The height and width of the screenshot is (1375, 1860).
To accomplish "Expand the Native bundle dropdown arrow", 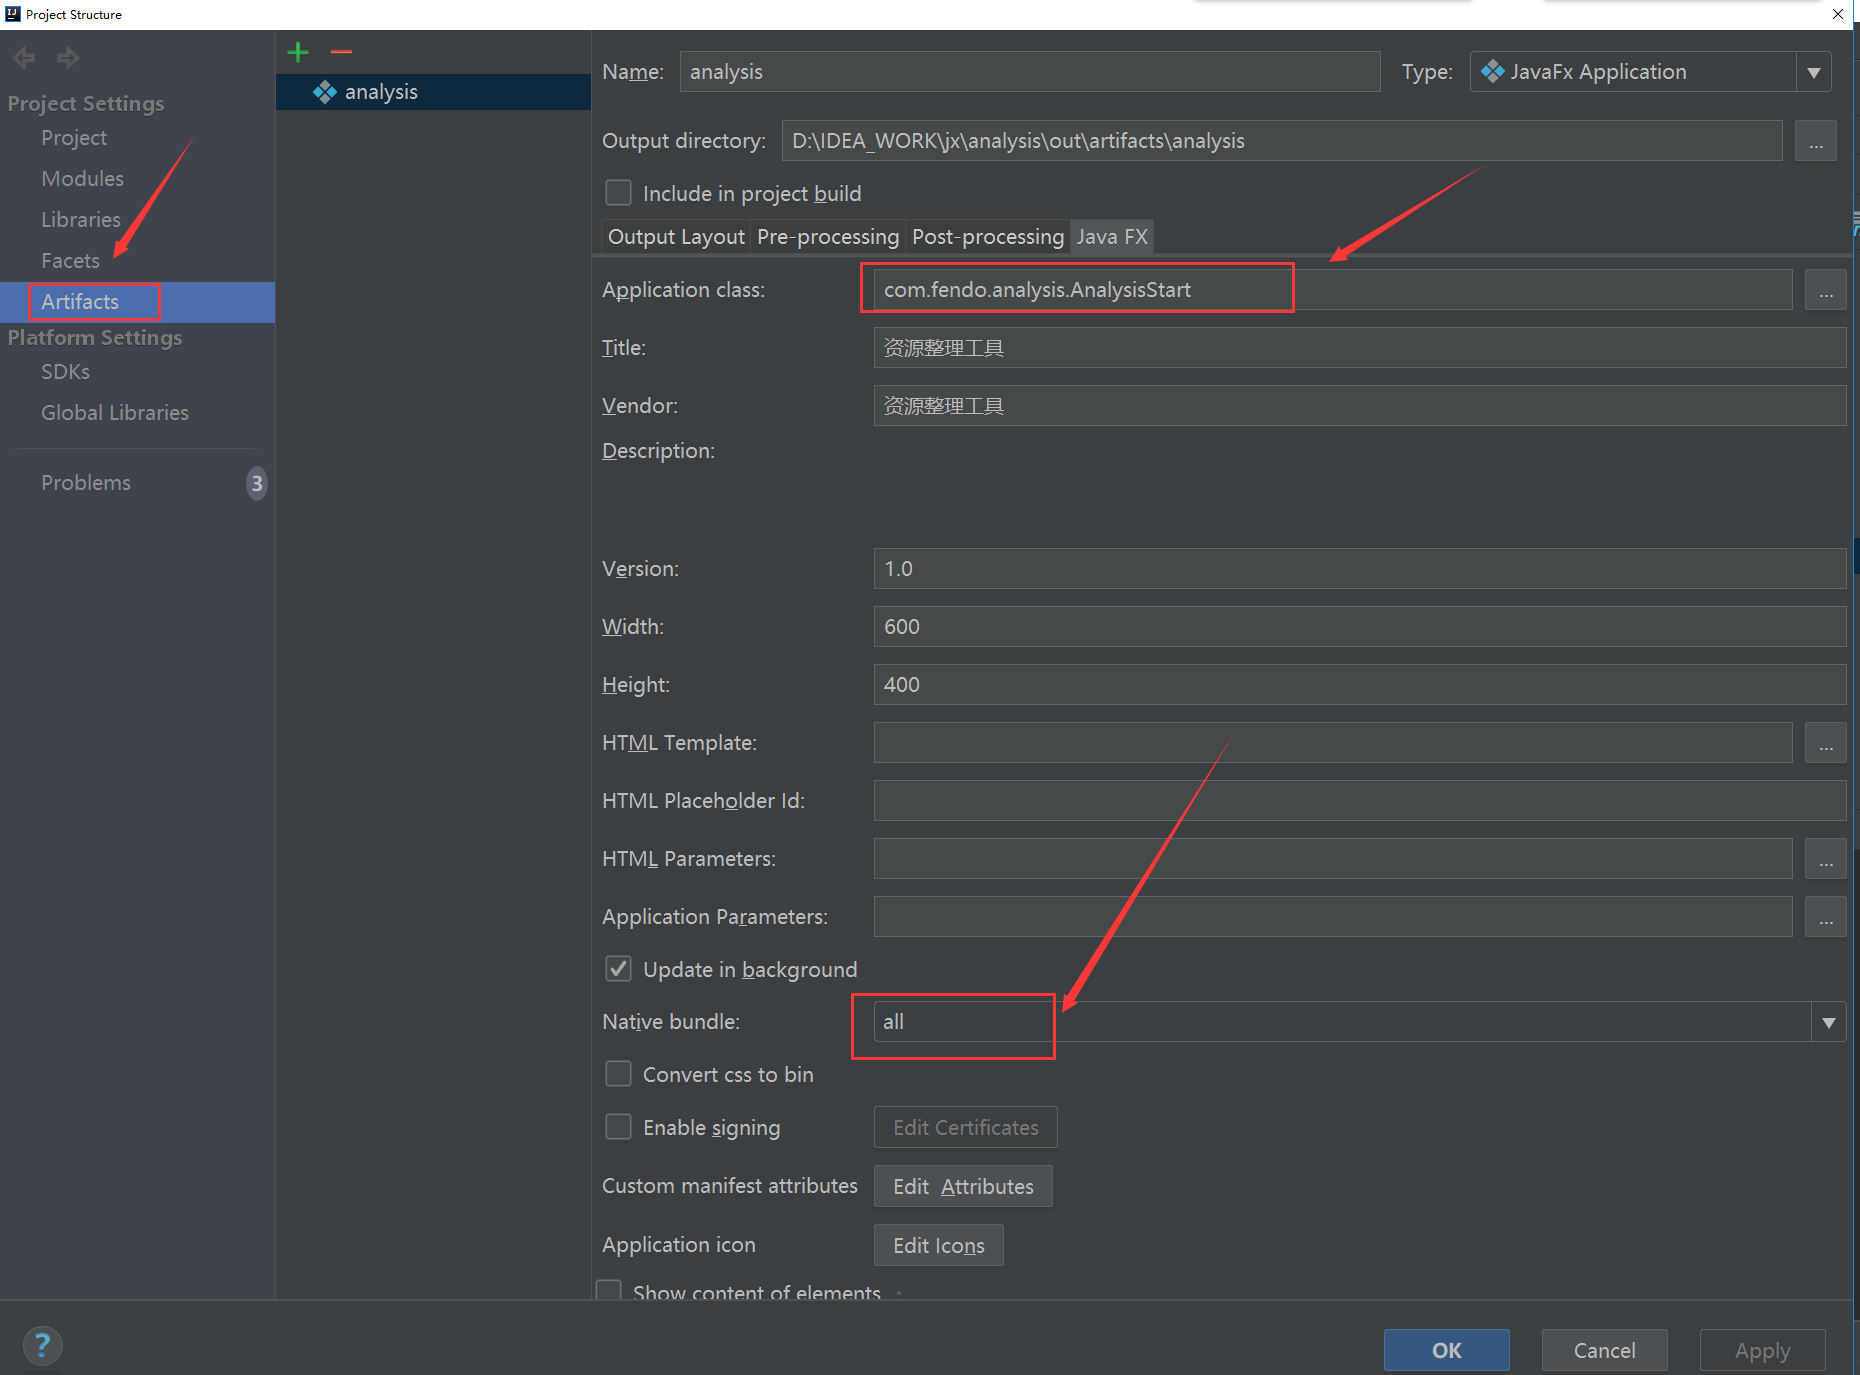I will coord(1829,1022).
